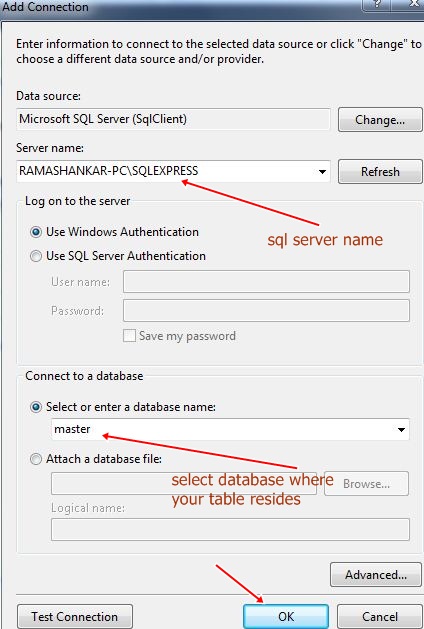424x629 pixels.
Task: Open the Server name dropdown arrow
Action: coord(322,172)
